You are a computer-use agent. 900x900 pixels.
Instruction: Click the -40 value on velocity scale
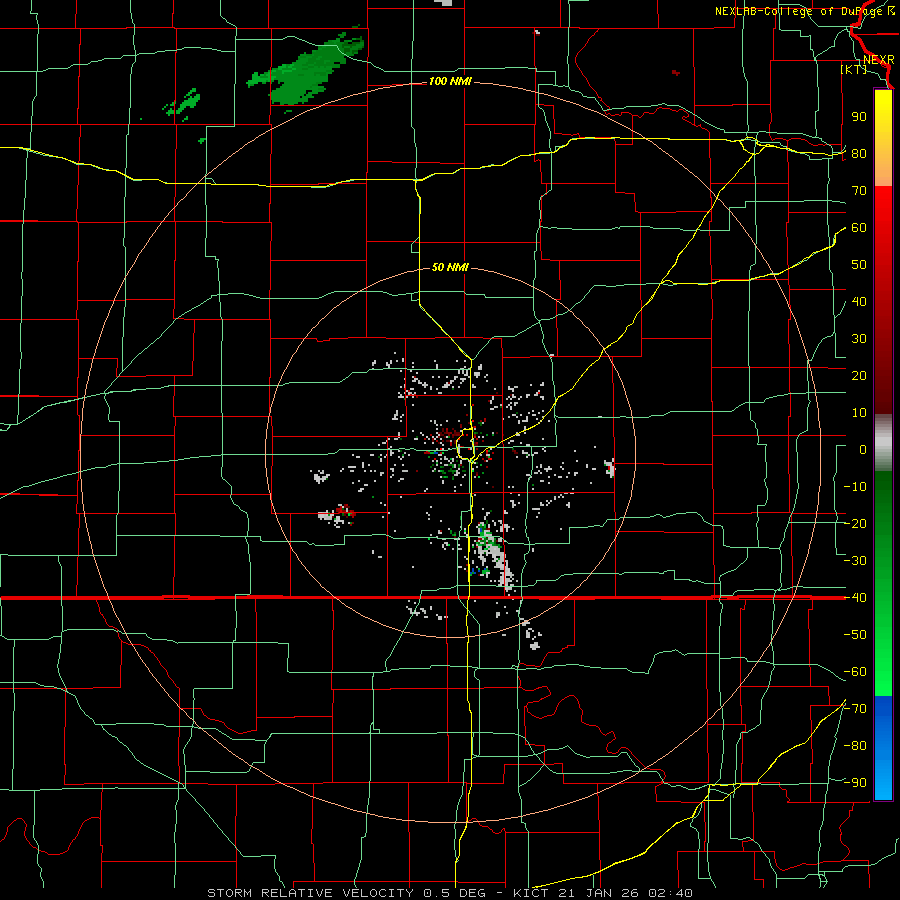pyautogui.click(x=855, y=598)
